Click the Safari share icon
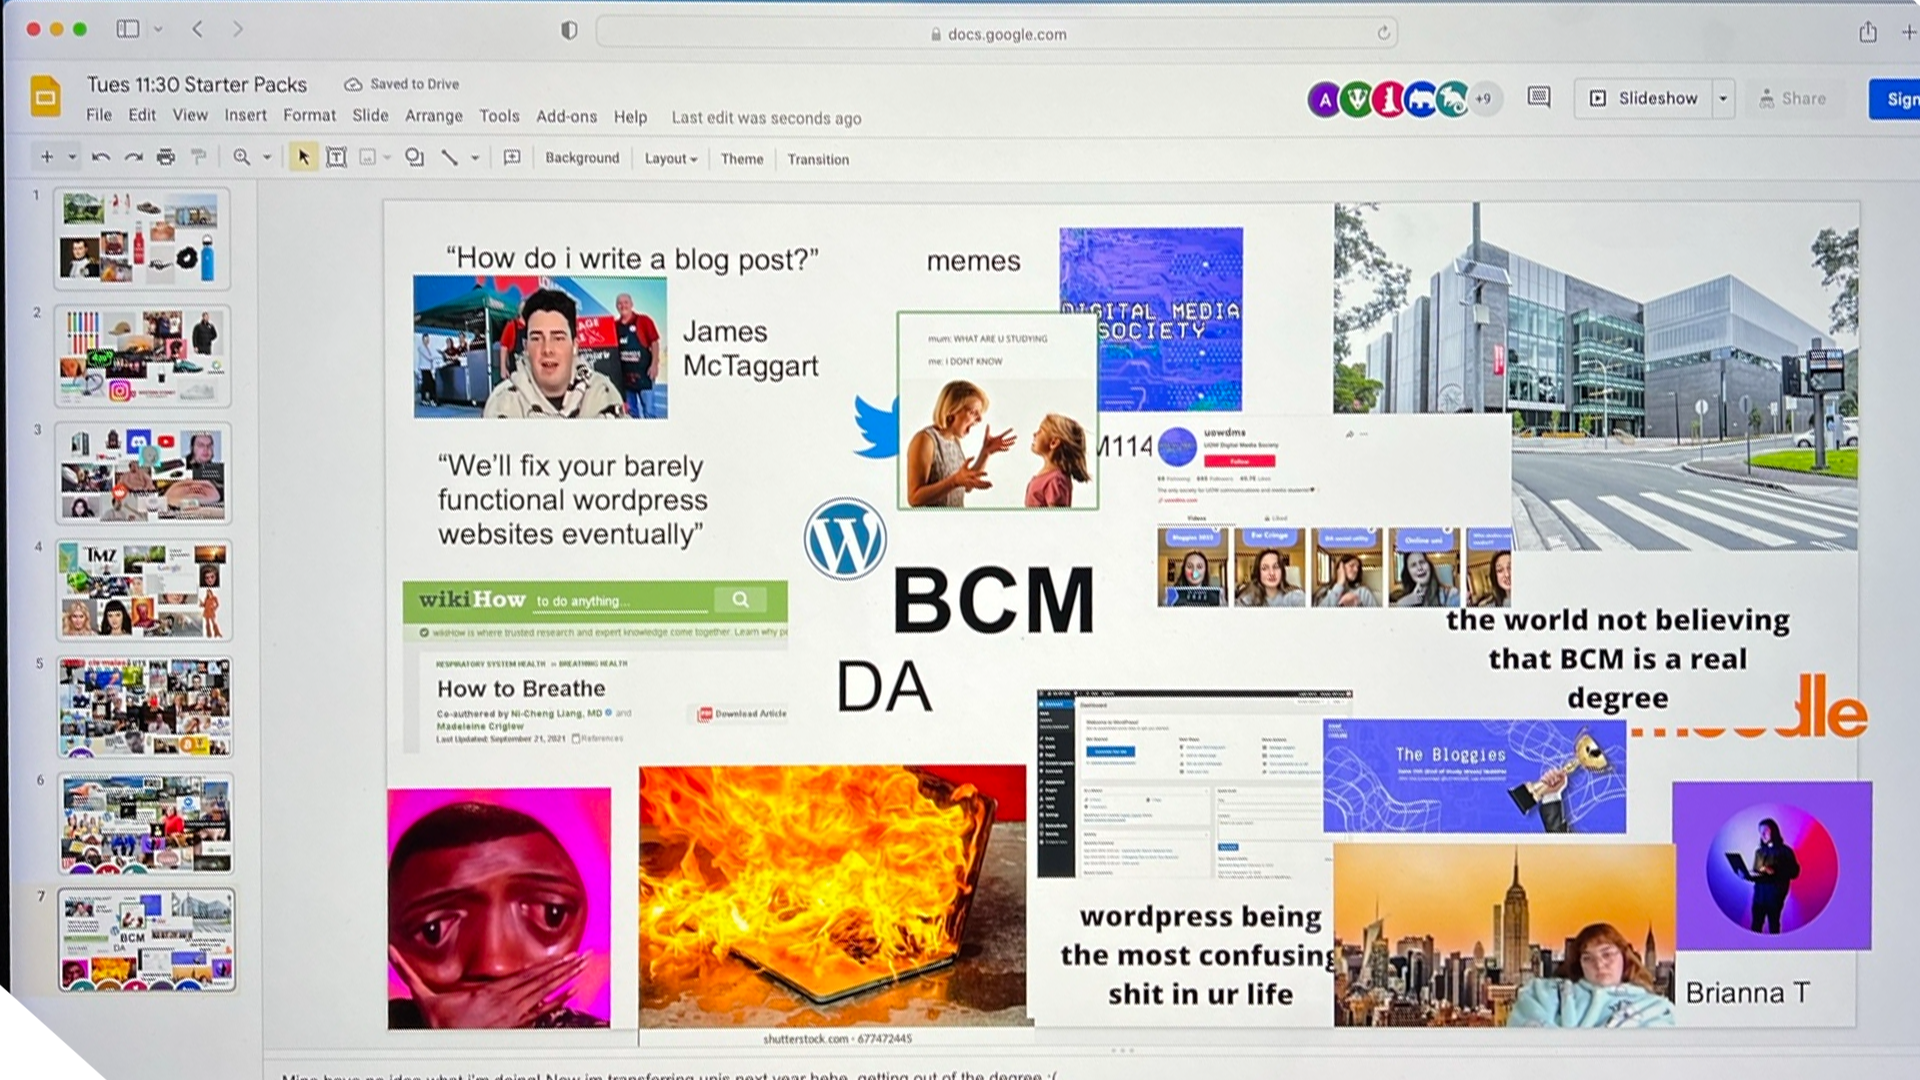1920x1080 pixels. [1868, 32]
